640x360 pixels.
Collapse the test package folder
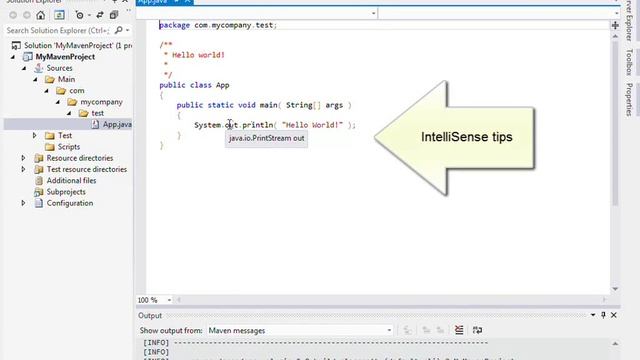click(69, 113)
